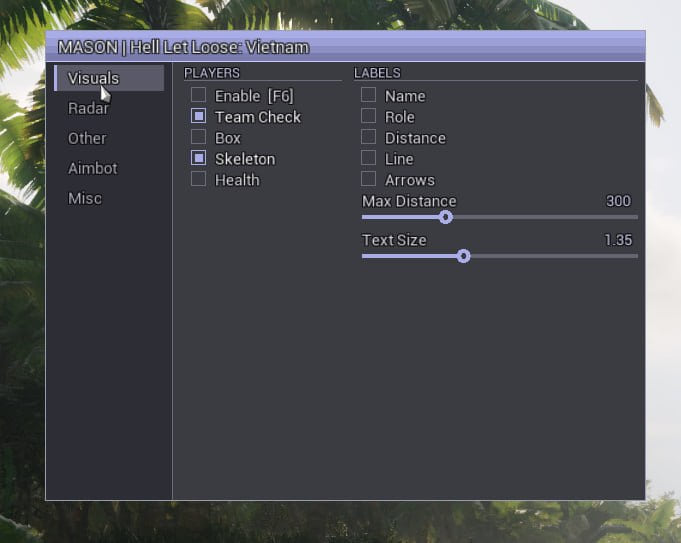Enable the Line checkbox
681x543 pixels.
click(x=368, y=158)
